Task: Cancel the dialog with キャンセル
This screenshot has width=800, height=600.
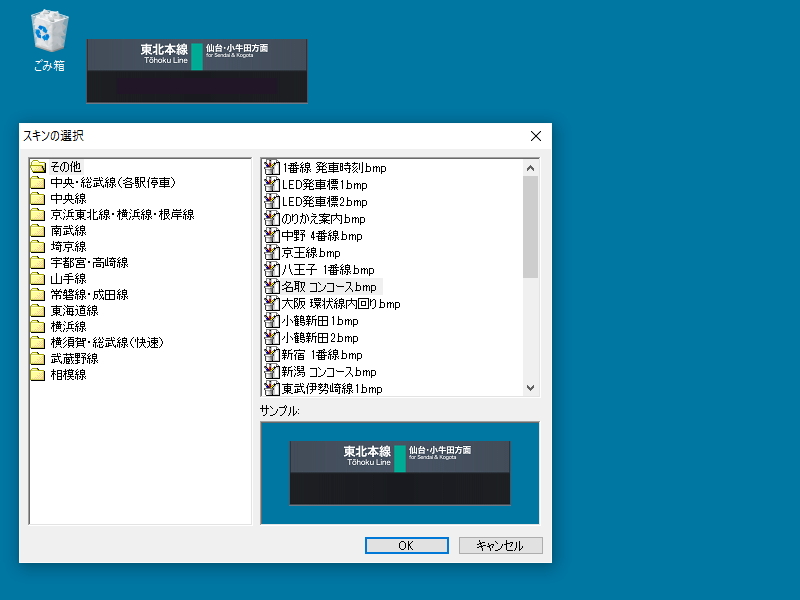Action: click(x=501, y=545)
